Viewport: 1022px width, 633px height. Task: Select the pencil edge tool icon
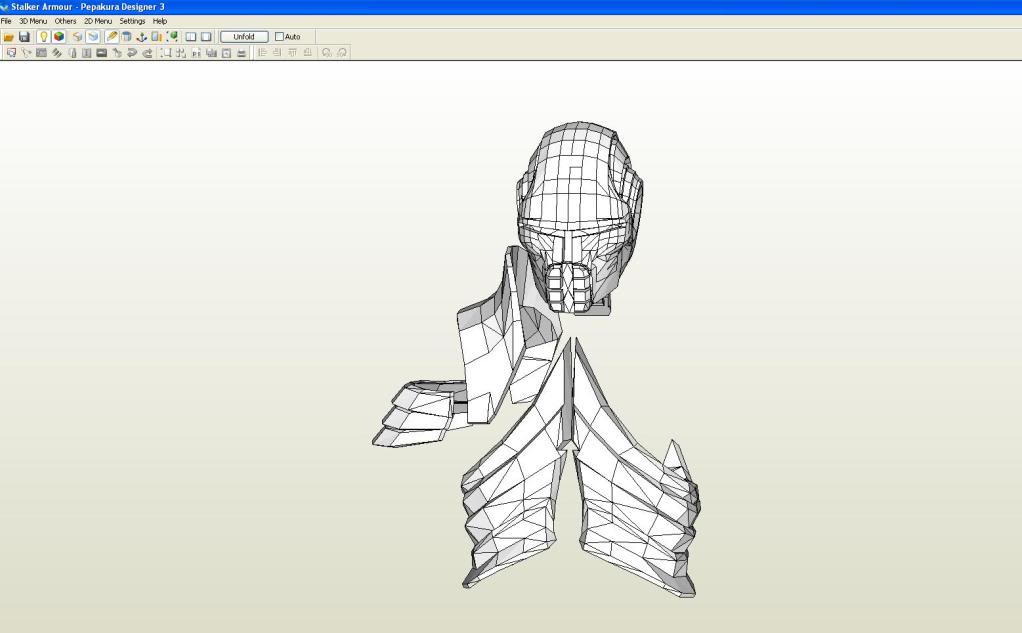pyautogui.click(x=111, y=37)
